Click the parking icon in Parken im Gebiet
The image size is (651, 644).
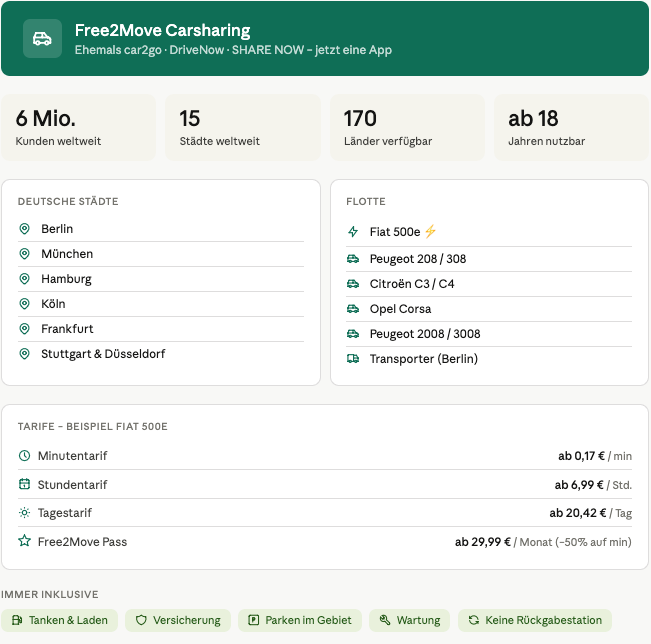(253, 620)
